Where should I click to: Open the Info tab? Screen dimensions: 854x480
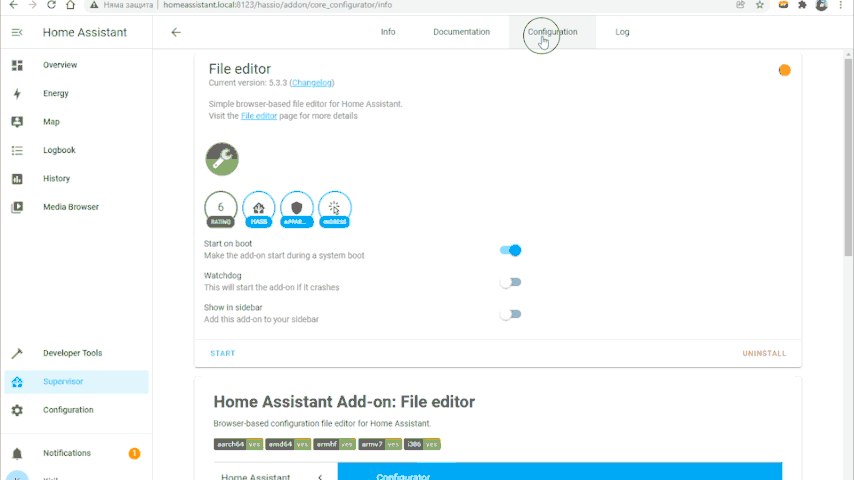388,32
